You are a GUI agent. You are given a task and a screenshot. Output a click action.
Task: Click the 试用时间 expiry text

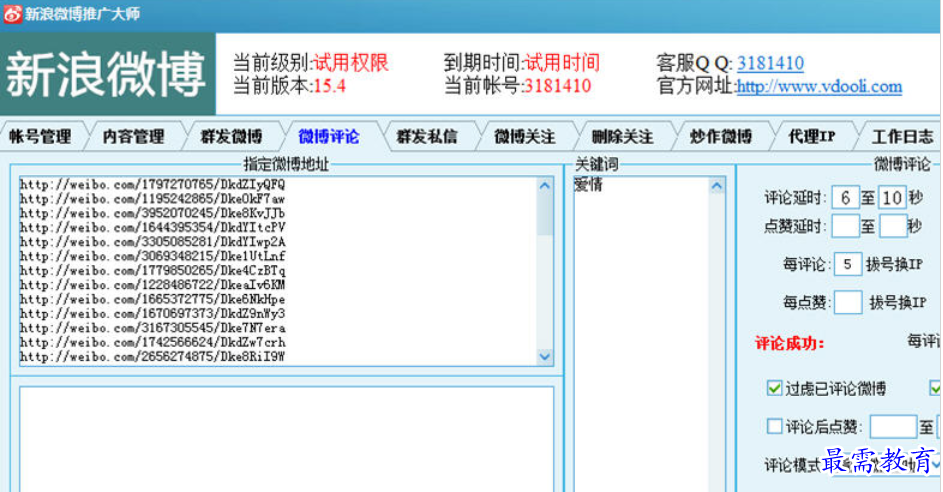(562, 63)
